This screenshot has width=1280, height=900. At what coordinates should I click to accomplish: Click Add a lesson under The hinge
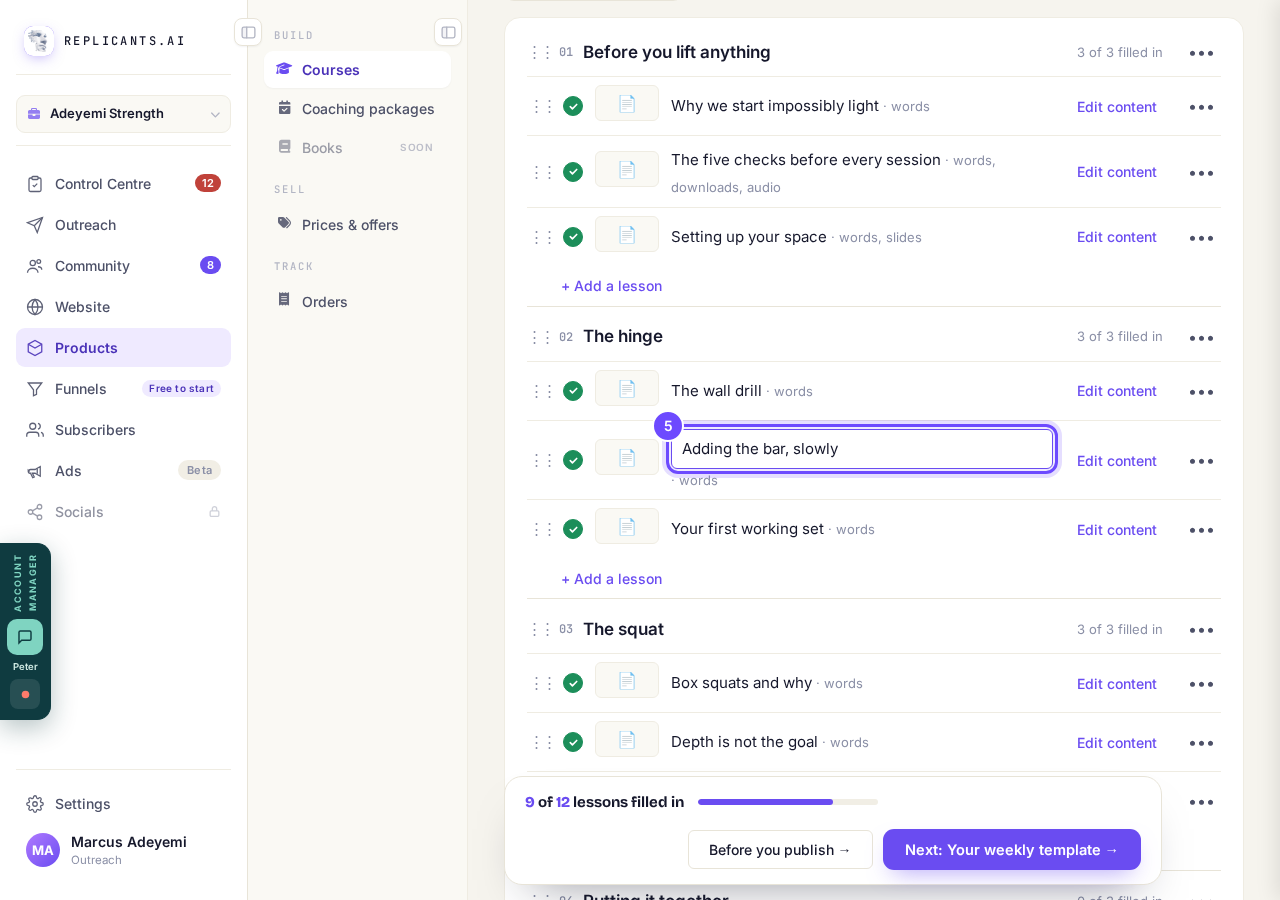click(611, 579)
